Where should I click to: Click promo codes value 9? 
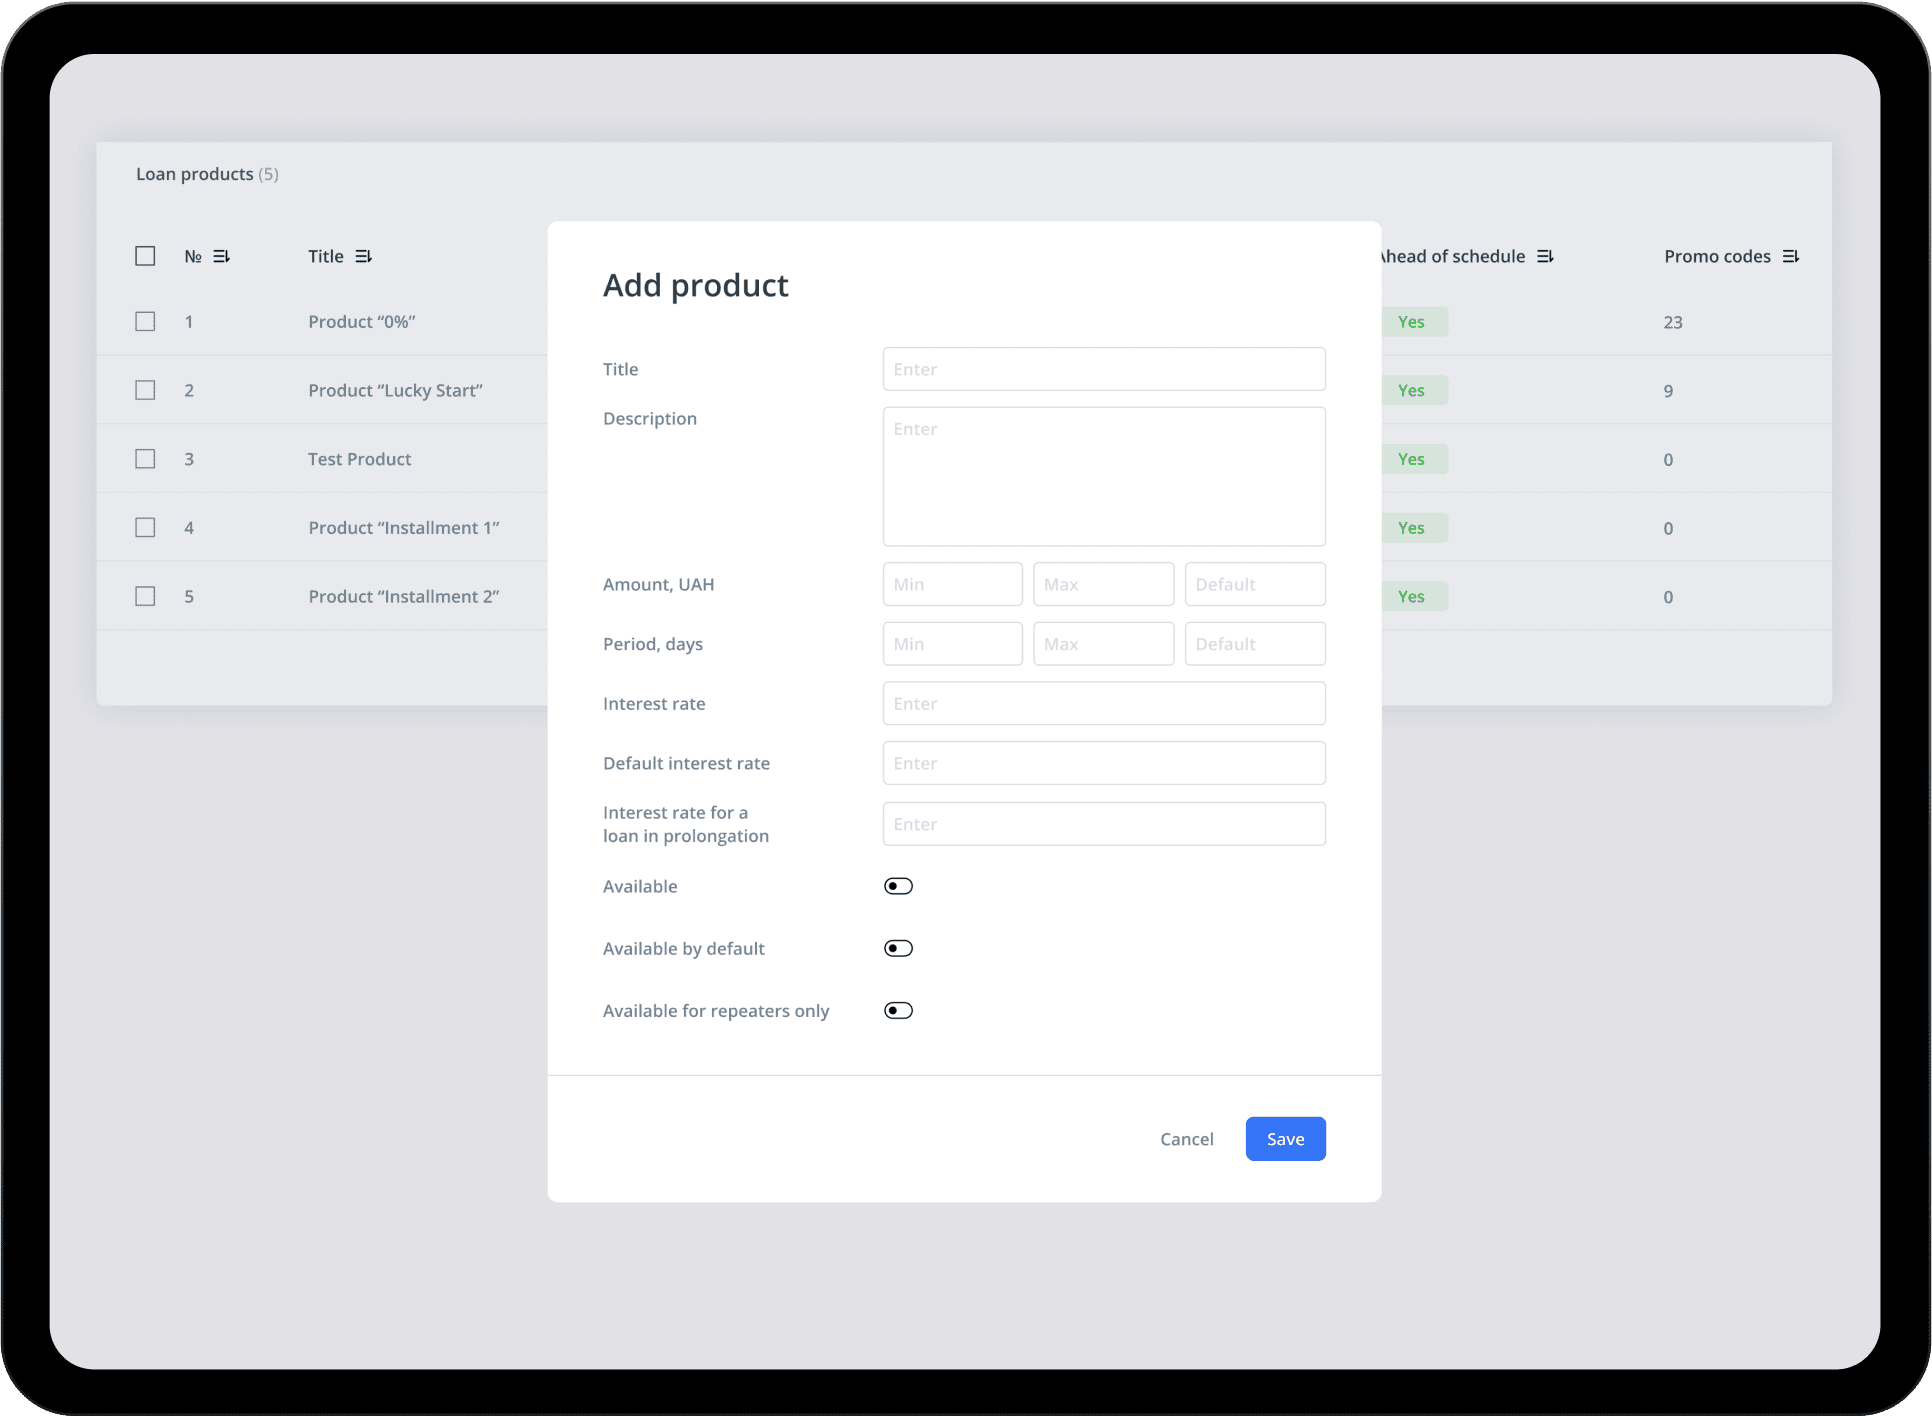[1668, 391]
